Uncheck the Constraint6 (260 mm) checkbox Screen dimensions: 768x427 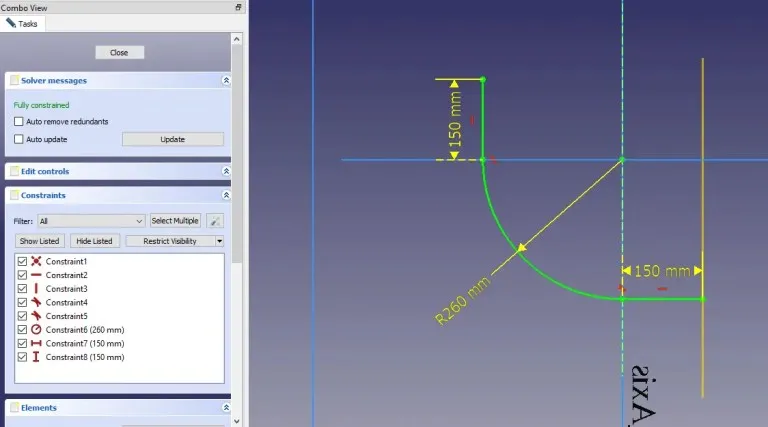22,330
